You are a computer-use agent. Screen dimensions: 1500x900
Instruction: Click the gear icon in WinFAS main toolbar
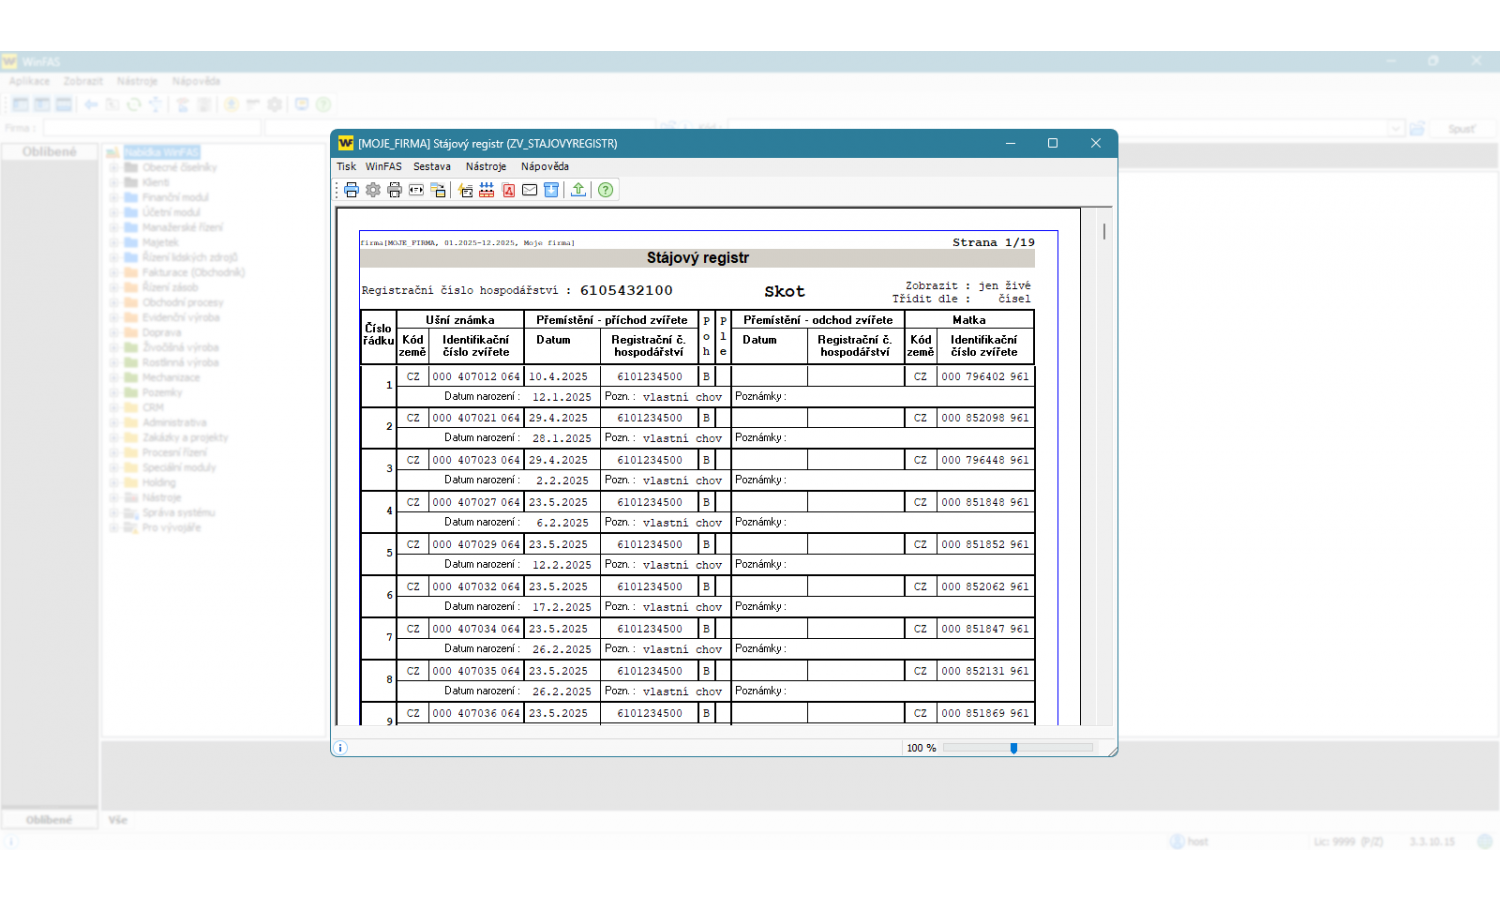(275, 104)
